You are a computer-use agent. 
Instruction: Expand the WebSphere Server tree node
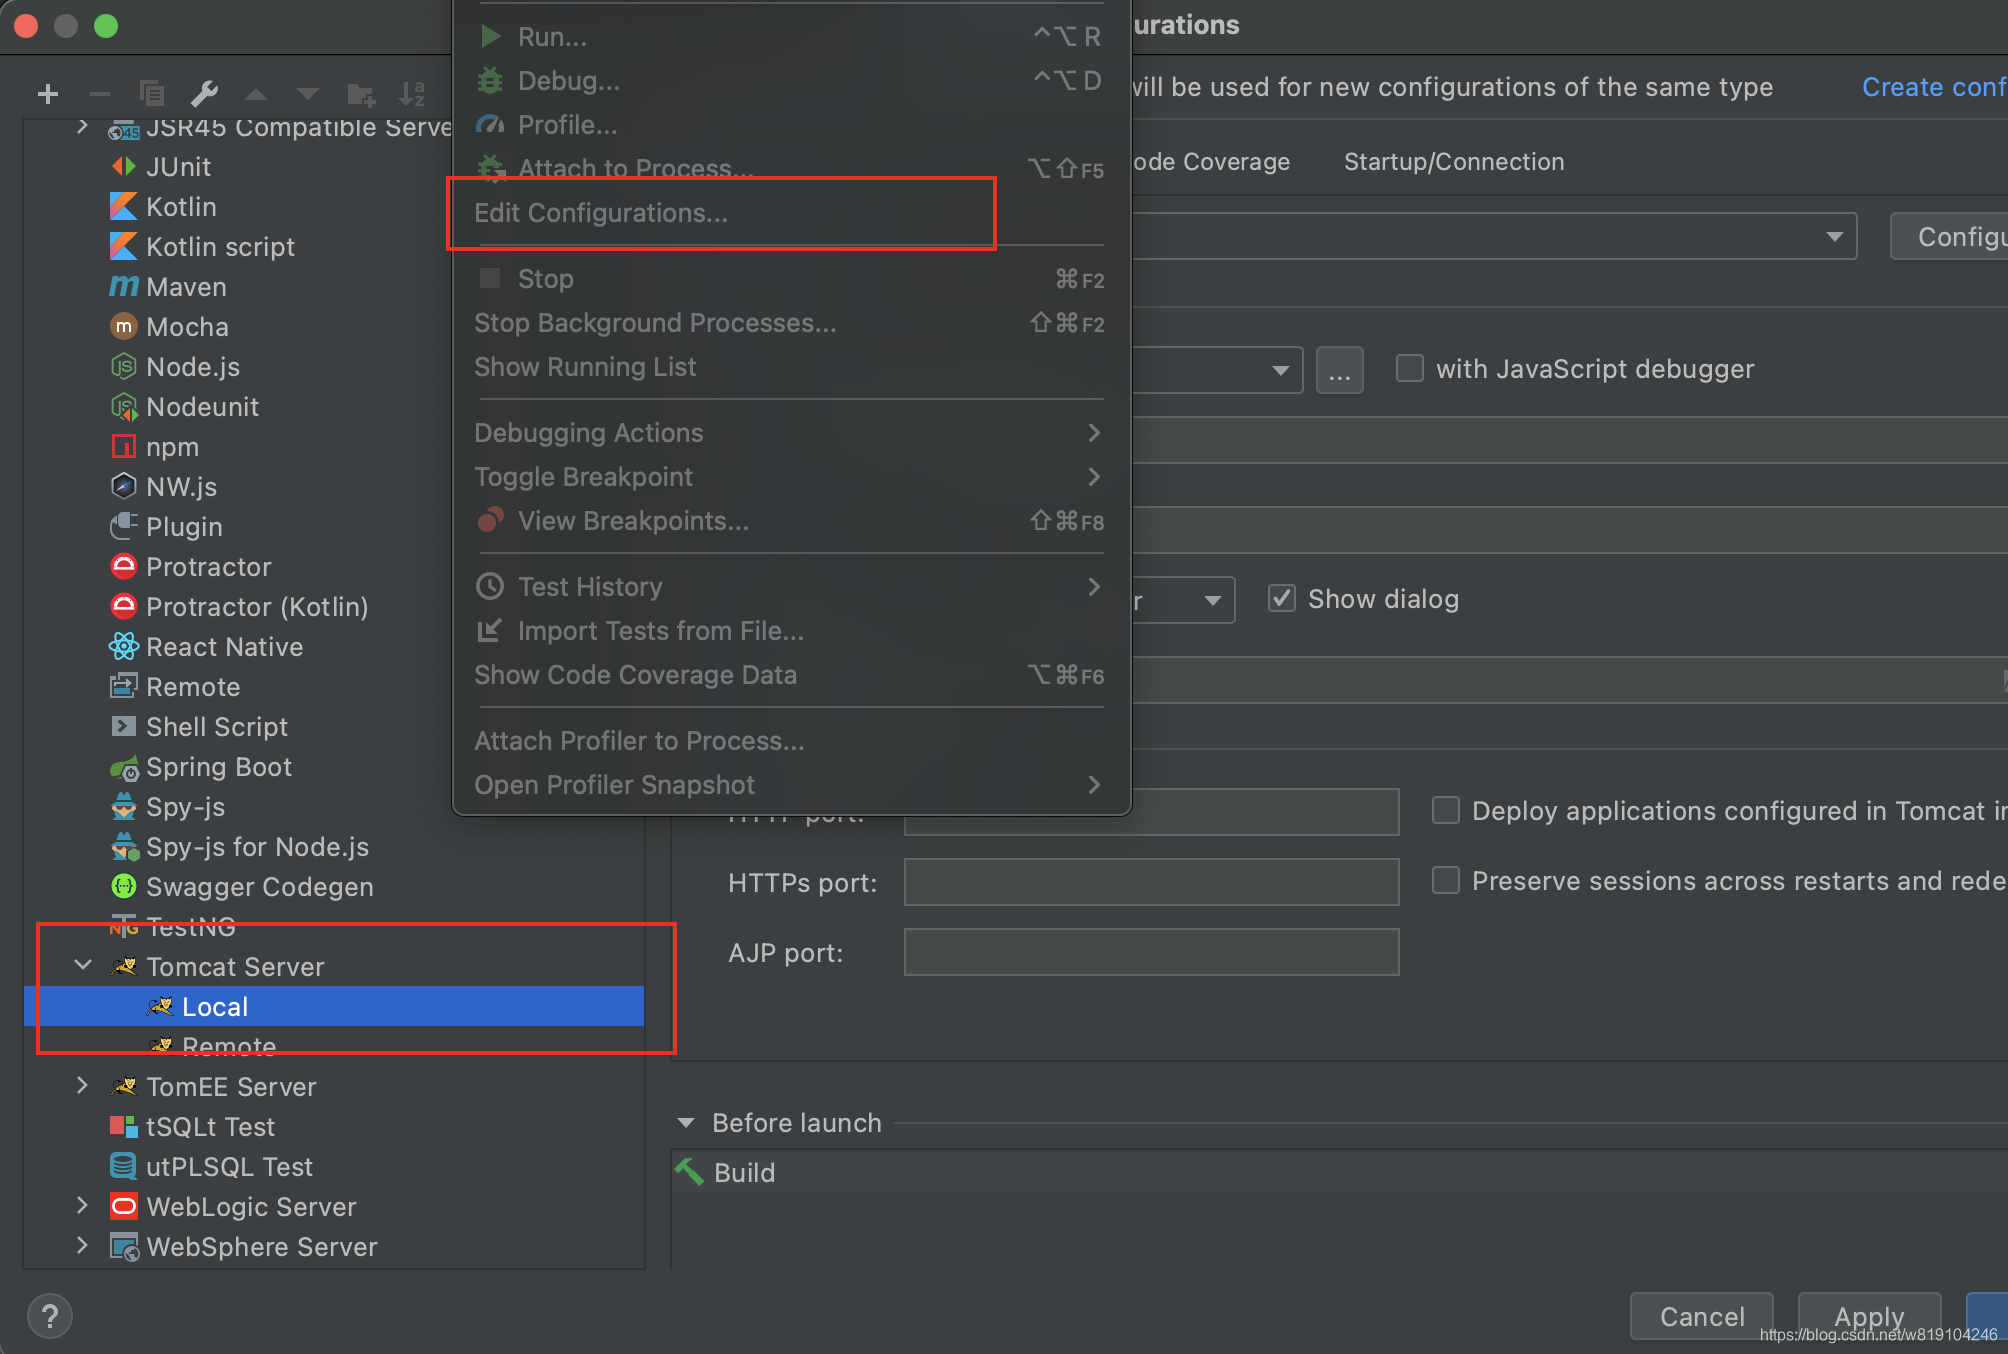click(x=83, y=1246)
